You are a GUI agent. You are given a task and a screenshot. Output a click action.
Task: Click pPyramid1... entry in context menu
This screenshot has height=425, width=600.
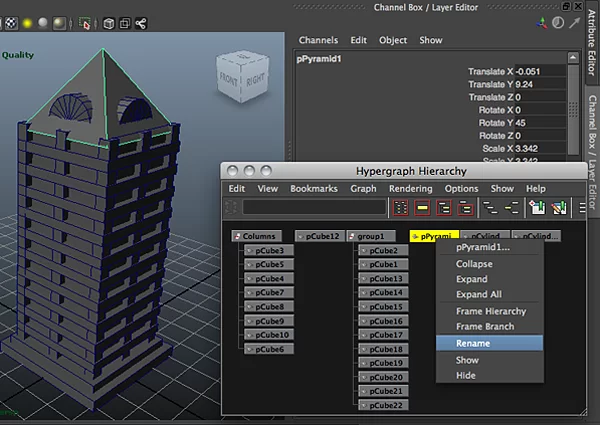tap(489, 247)
